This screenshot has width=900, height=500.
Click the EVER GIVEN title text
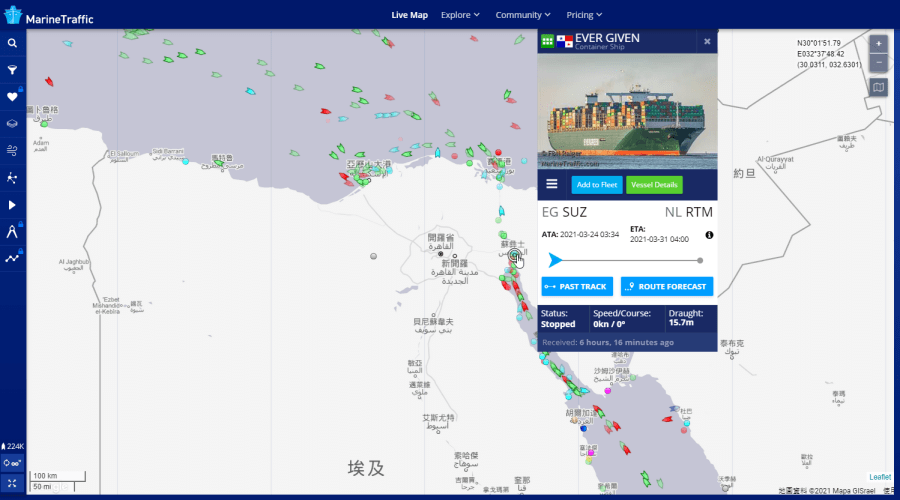click(607, 38)
